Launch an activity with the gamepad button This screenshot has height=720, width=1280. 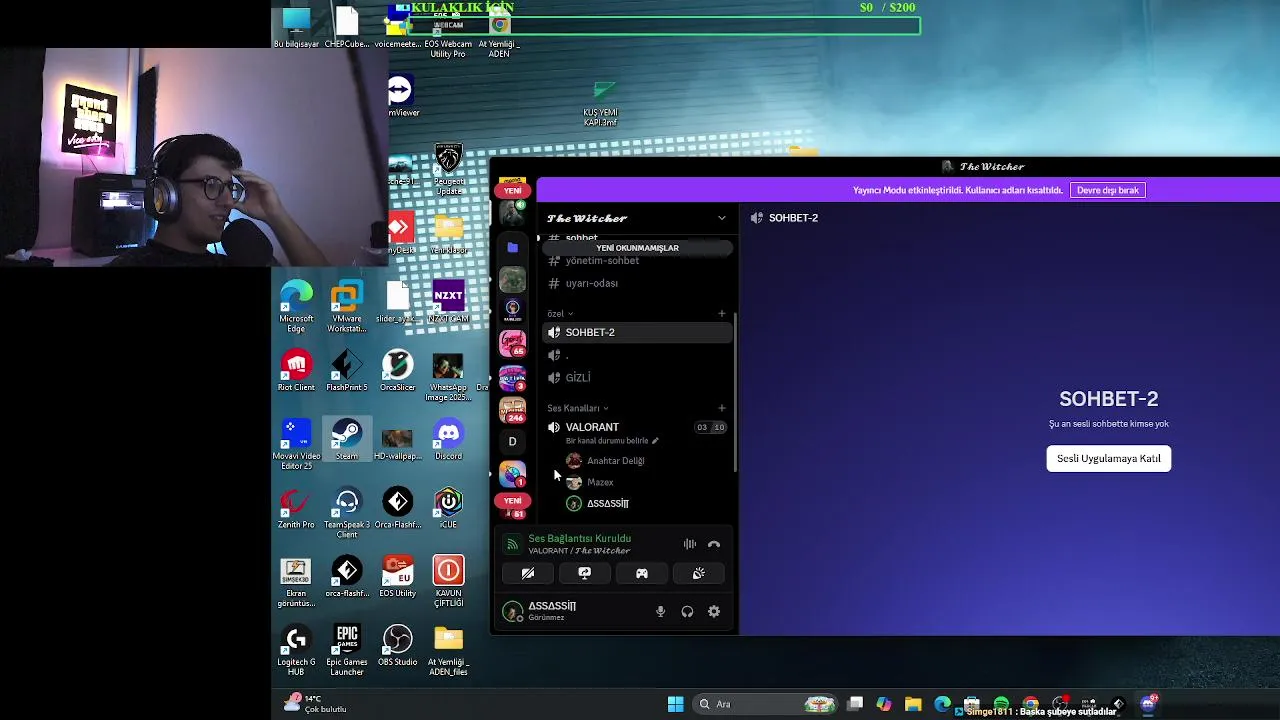pos(642,573)
